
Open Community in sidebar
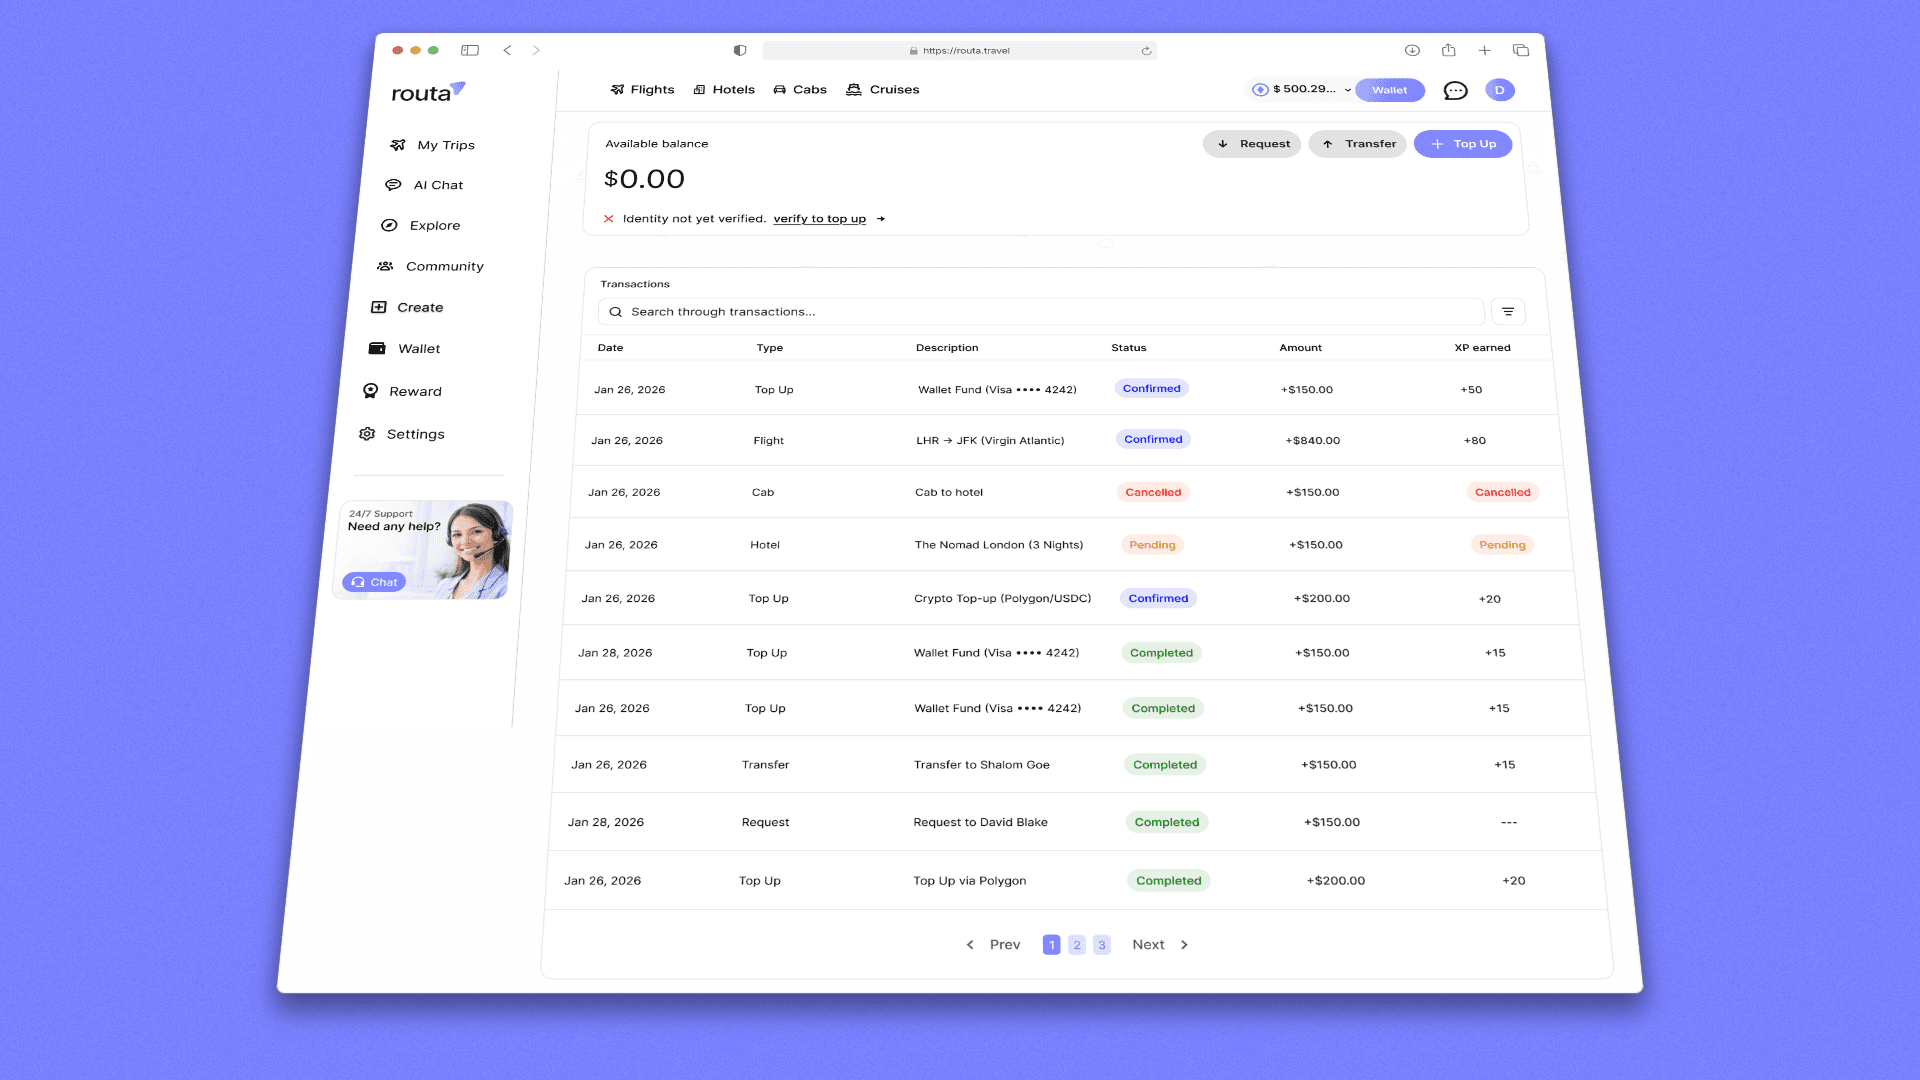tap(430, 267)
